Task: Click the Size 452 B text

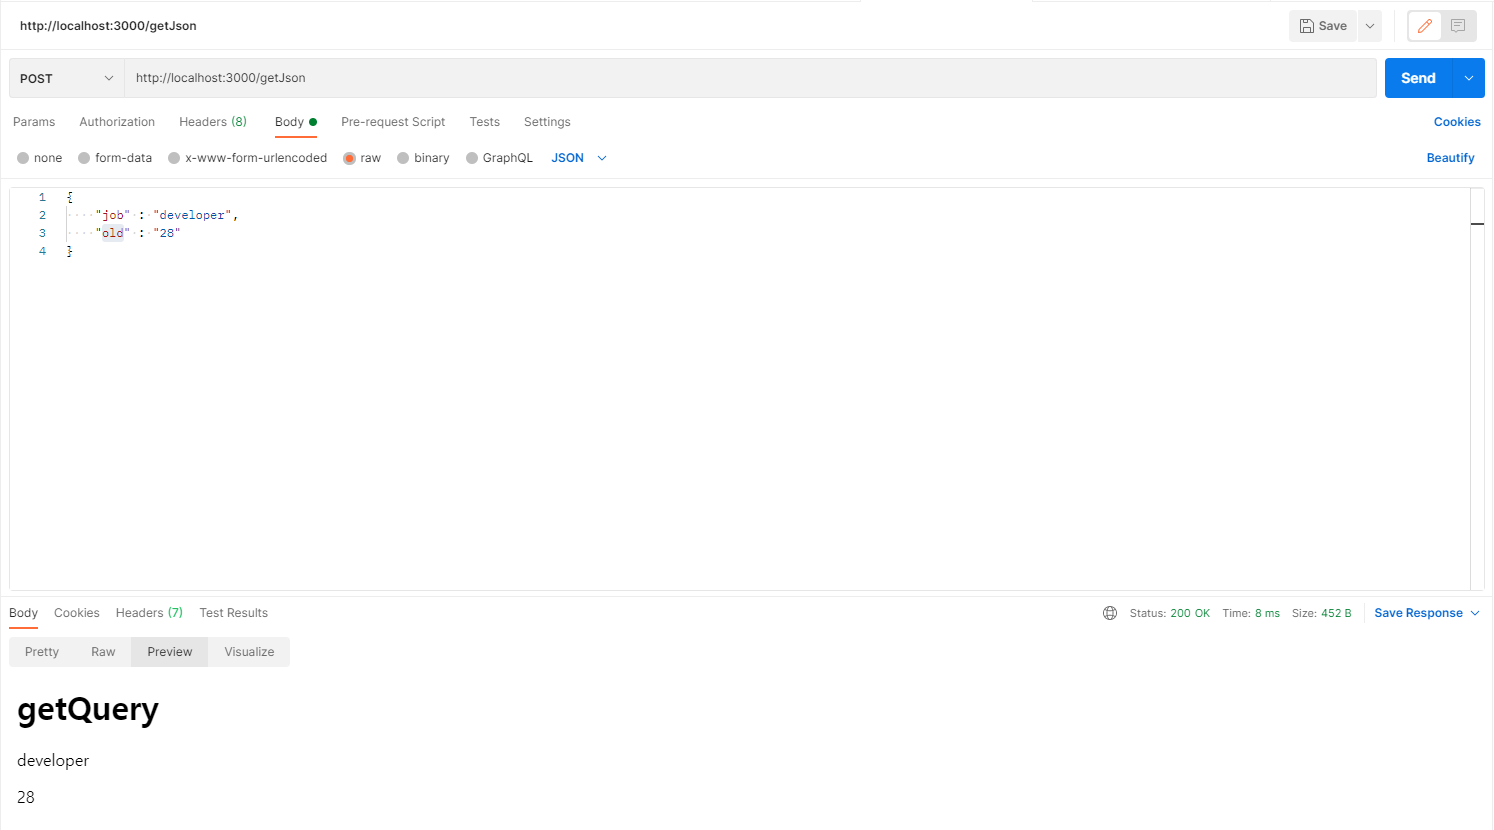Action: (1321, 613)
